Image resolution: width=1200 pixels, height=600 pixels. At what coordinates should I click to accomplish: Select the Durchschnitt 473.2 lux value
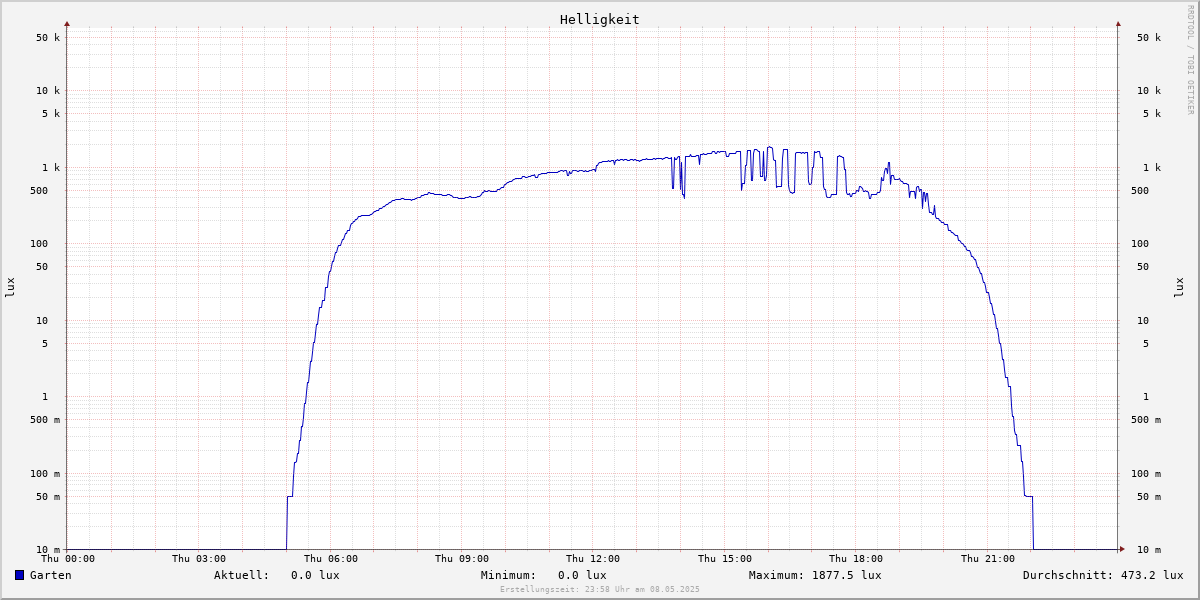[1148, 575]
